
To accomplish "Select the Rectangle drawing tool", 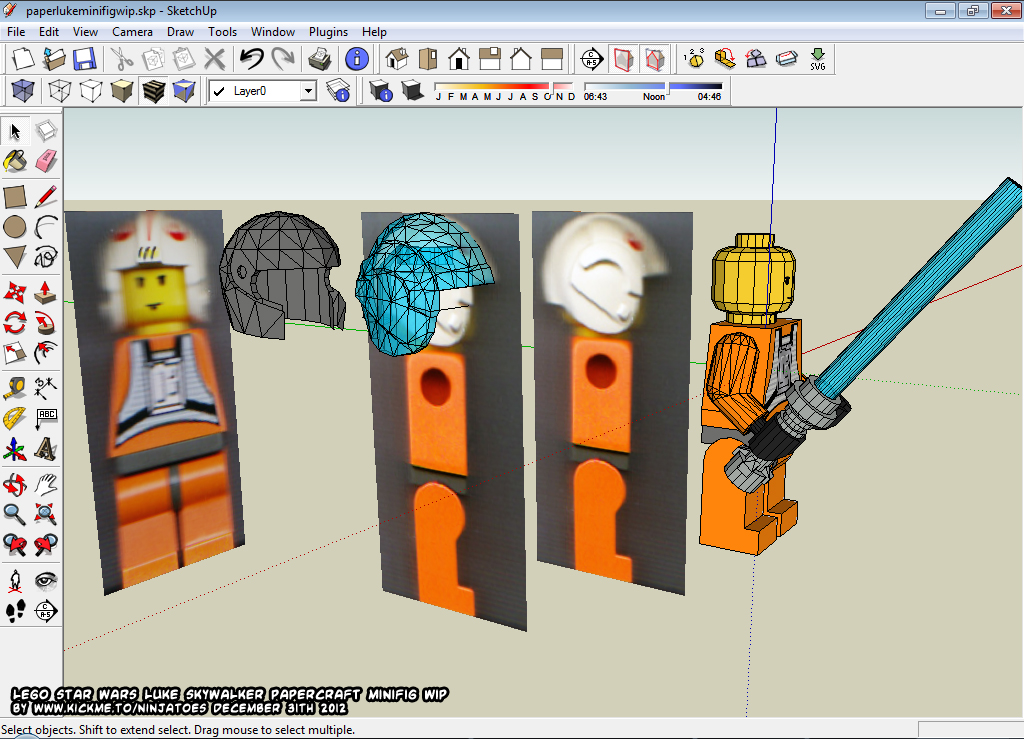I will pyautogui.click(x=15, y=197).
